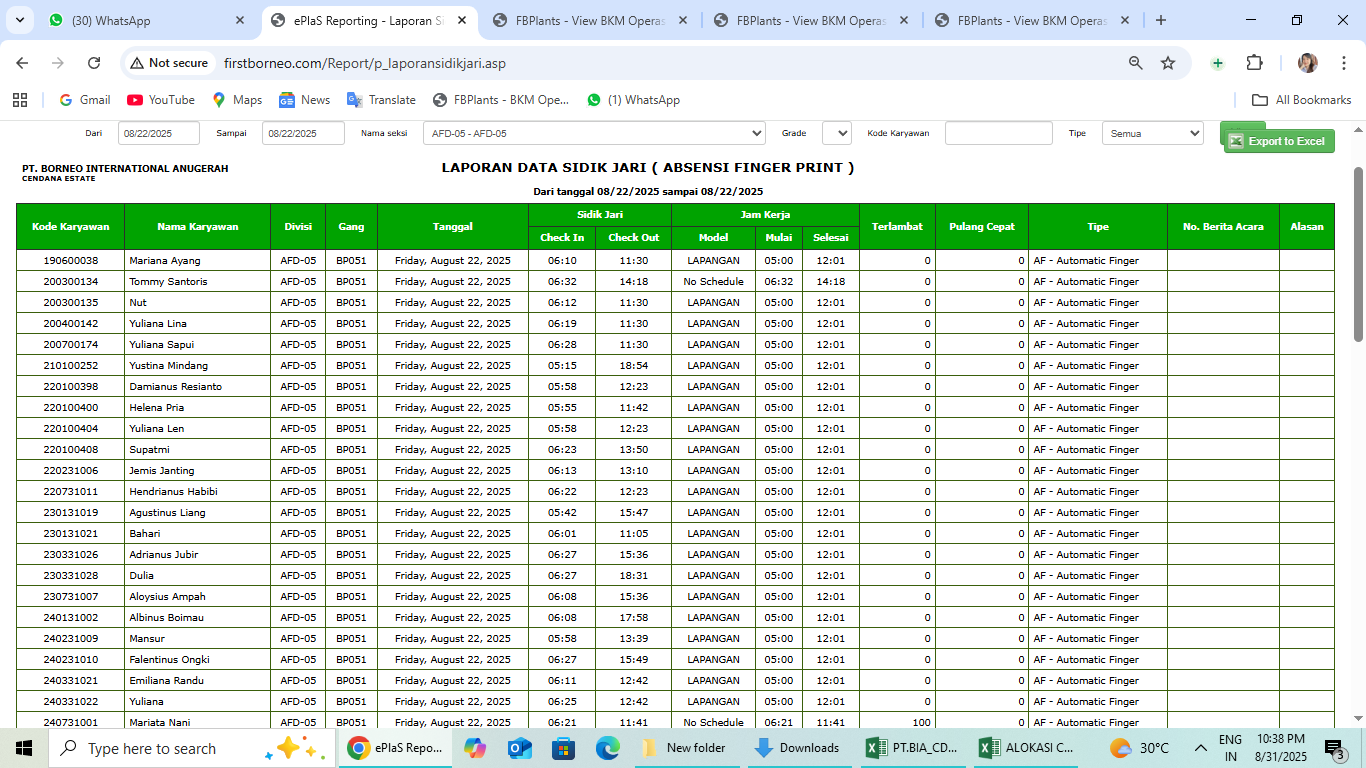
Task: Click the Kode Karyawan input field
Action: pos(998,133)
